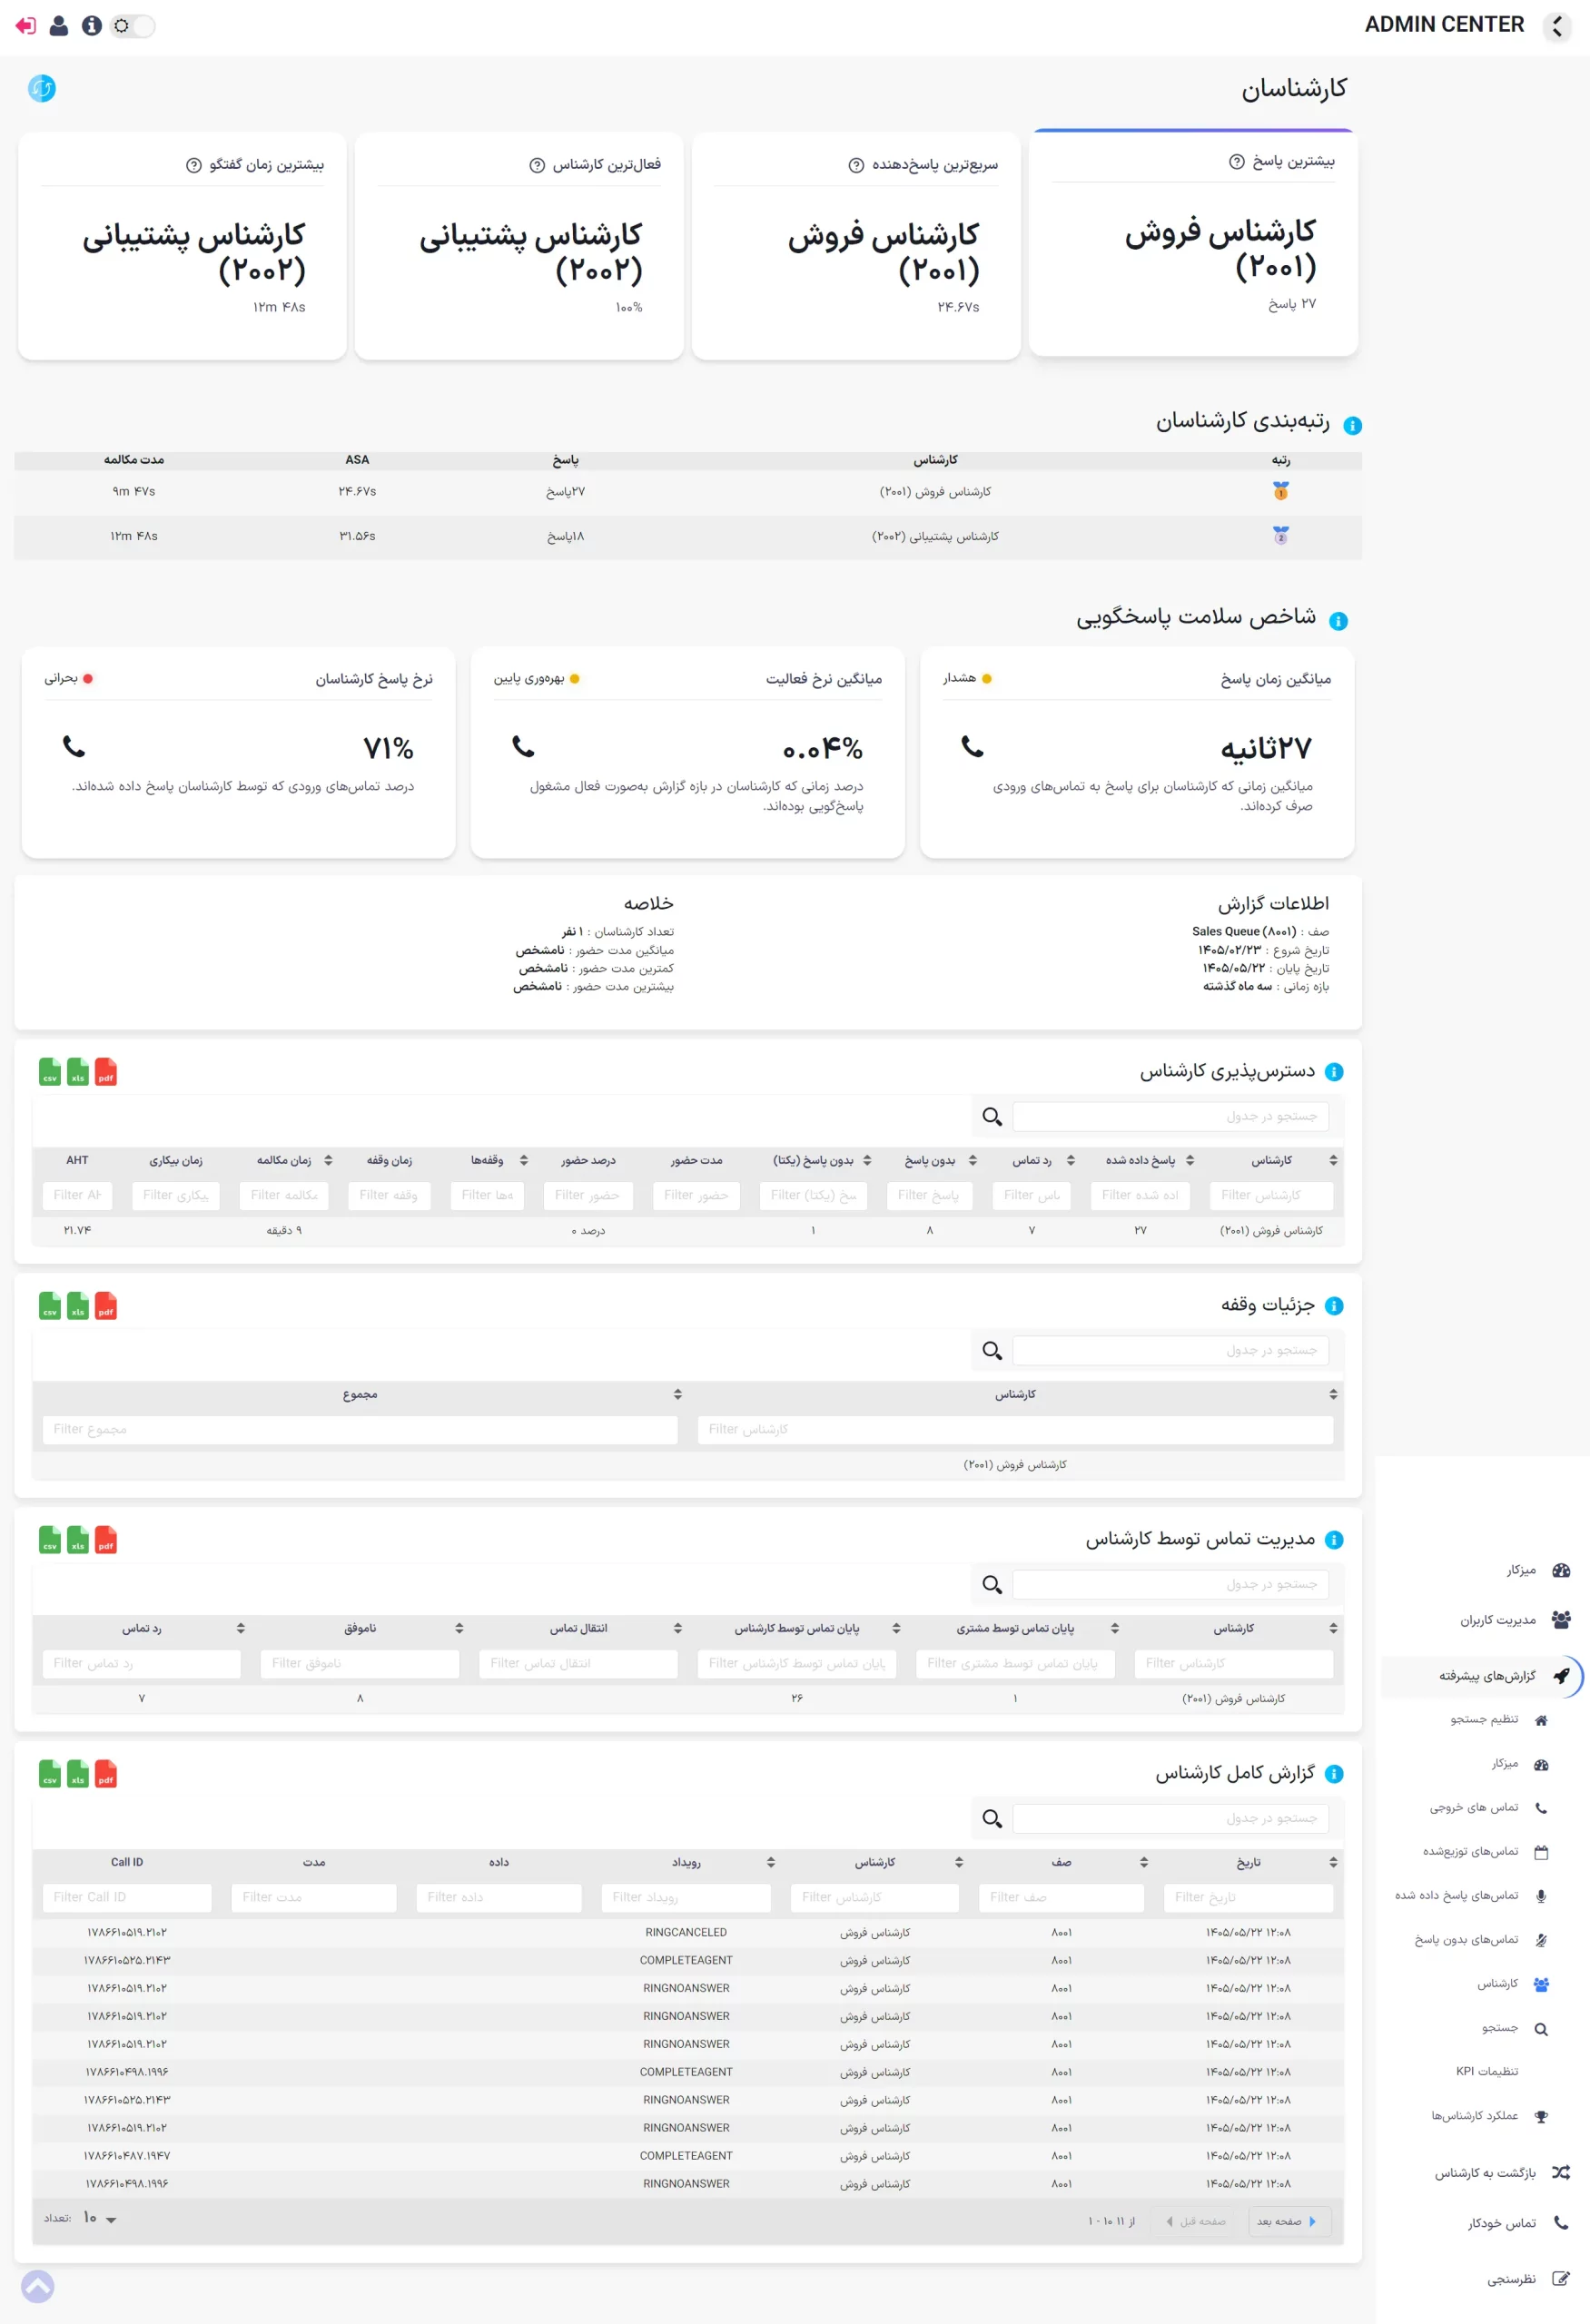This screenshot has width=1590, height=2324.
Task: Click the scroll-to-top arrow icon
Action: point(38,2286)
